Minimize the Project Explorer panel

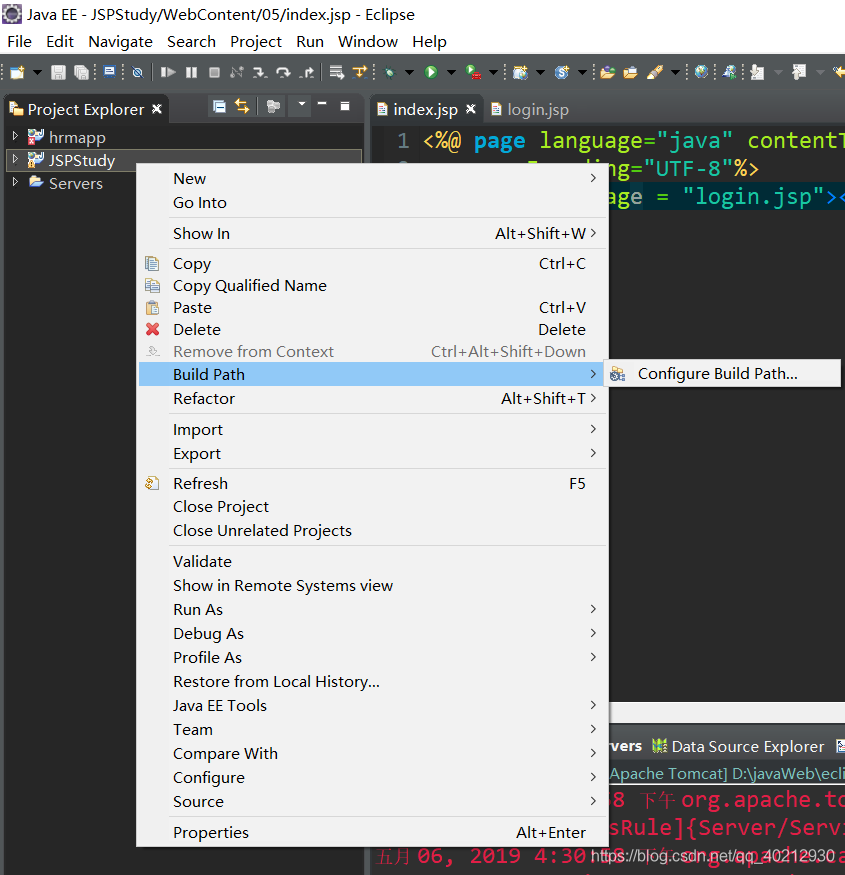pyautogui.click(x=322, y=104)
